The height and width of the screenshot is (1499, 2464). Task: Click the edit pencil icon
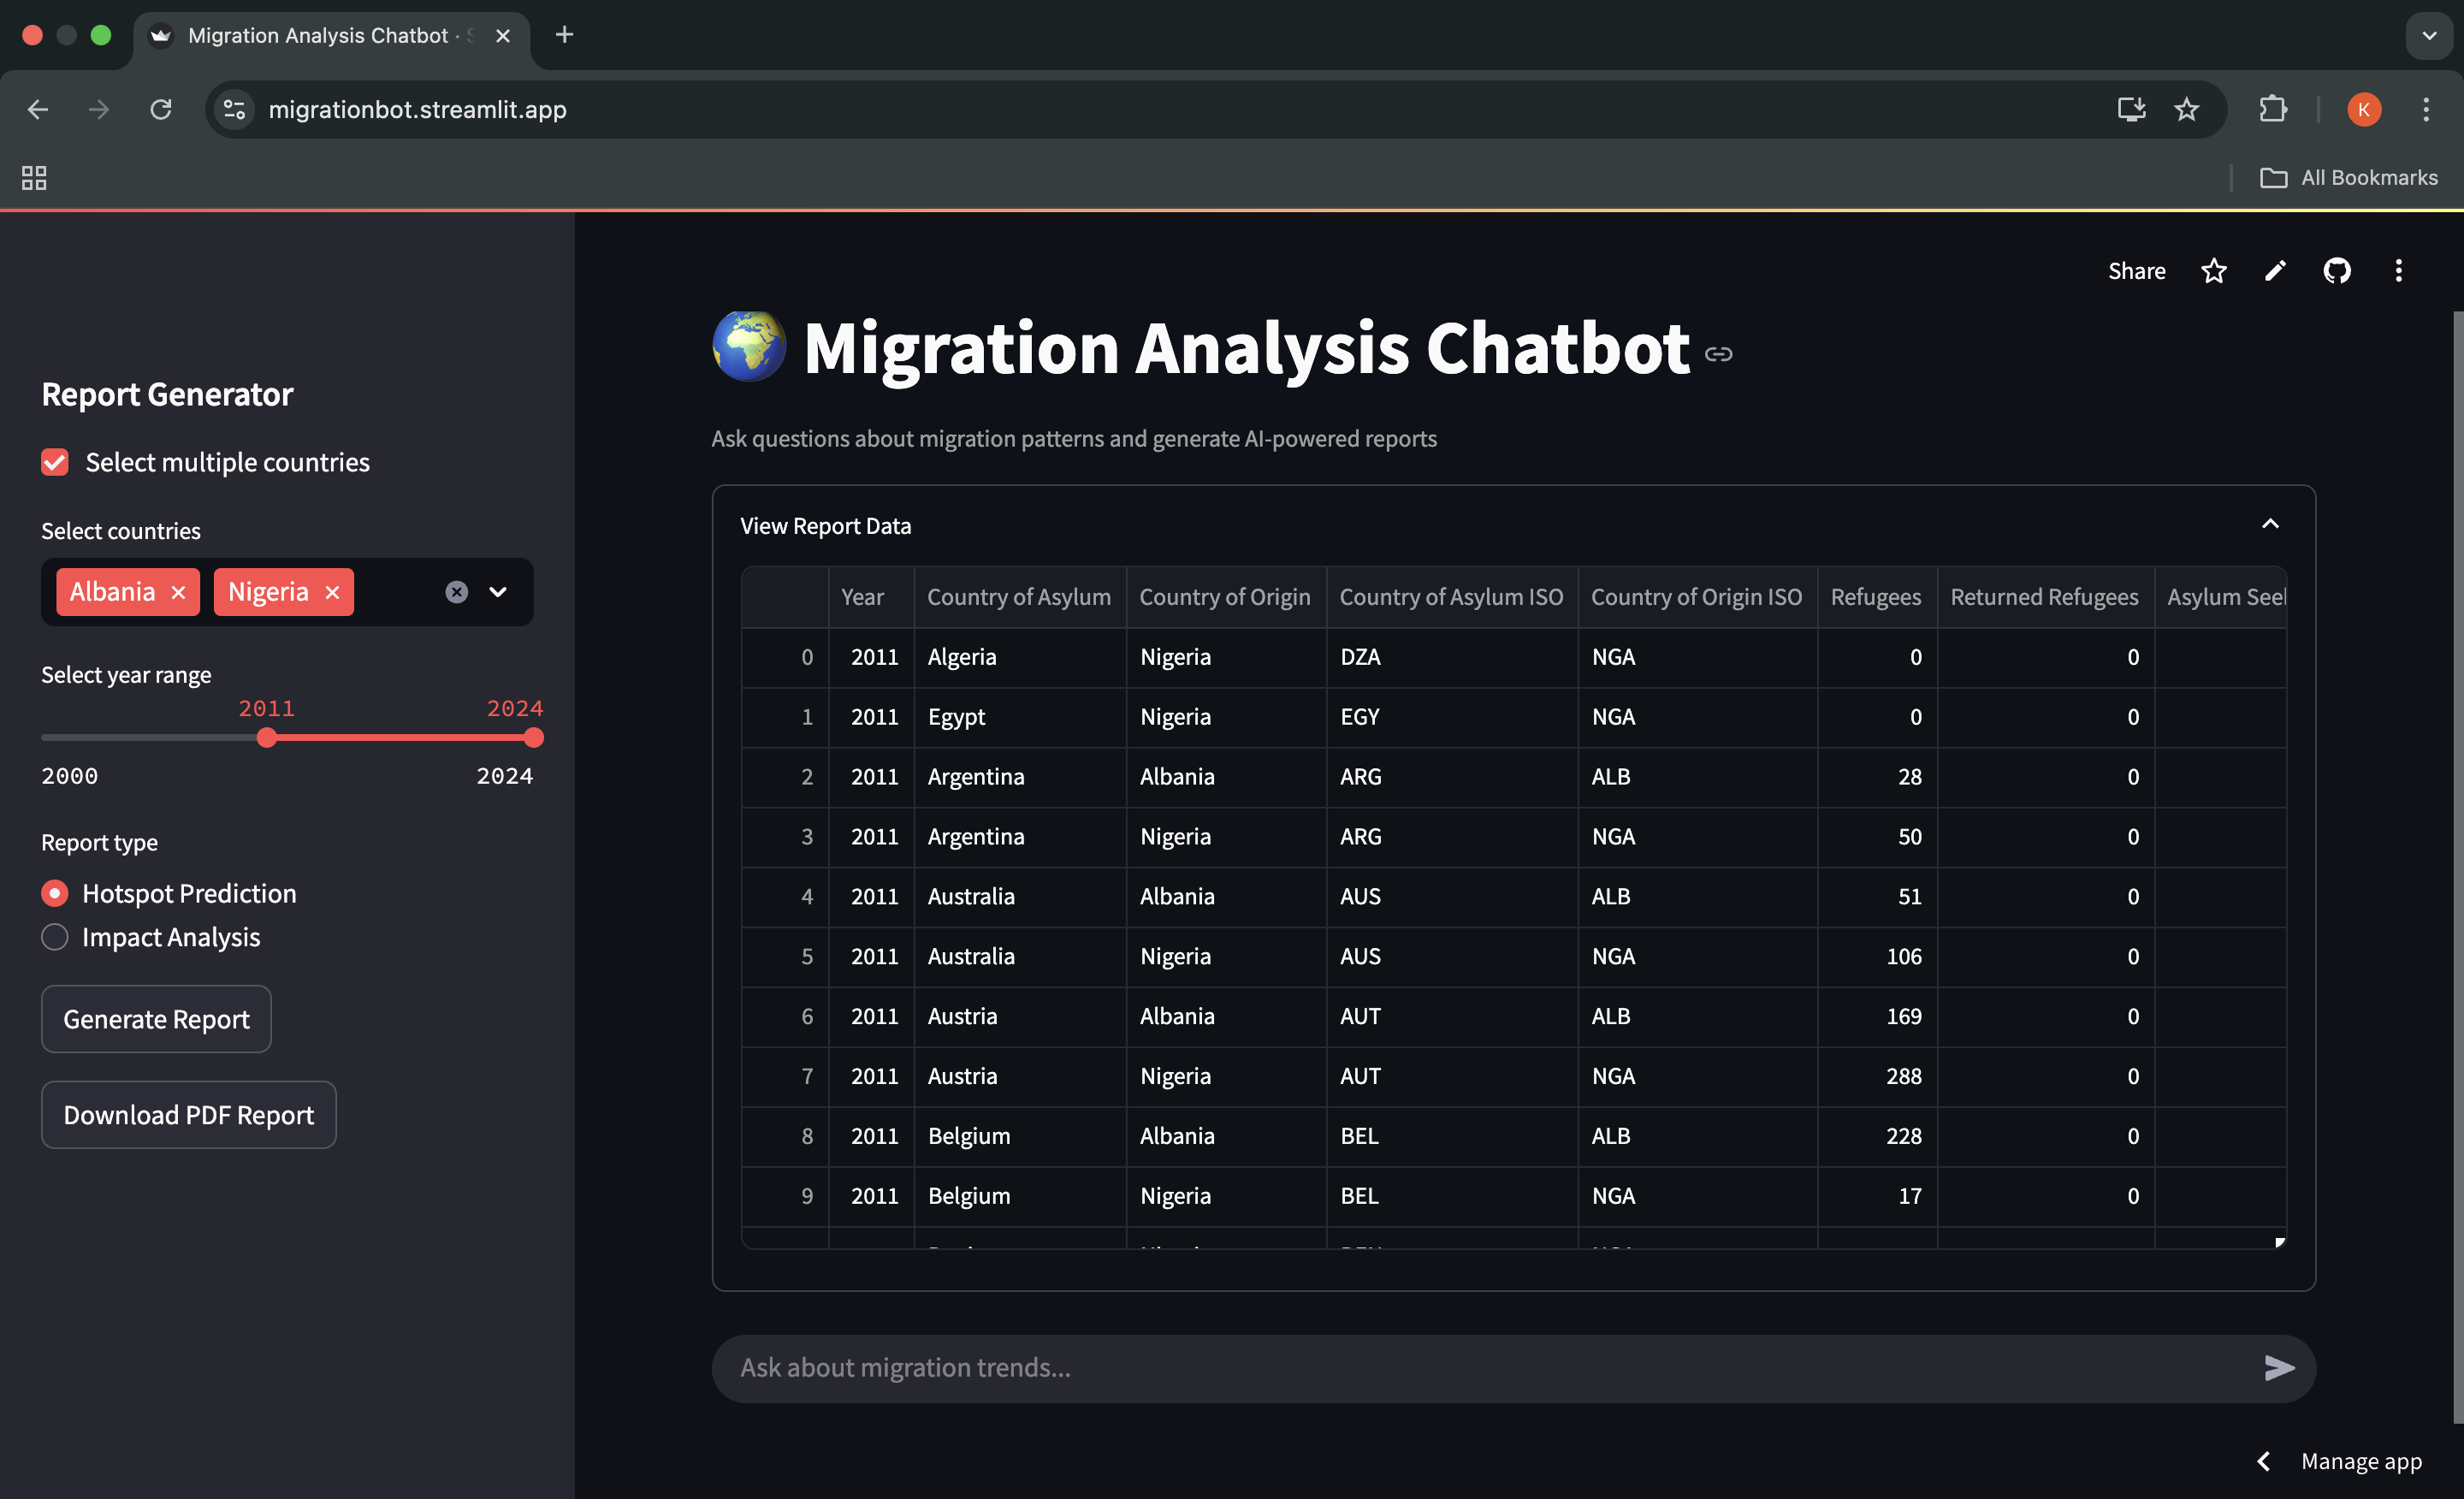click(2275, 271)
